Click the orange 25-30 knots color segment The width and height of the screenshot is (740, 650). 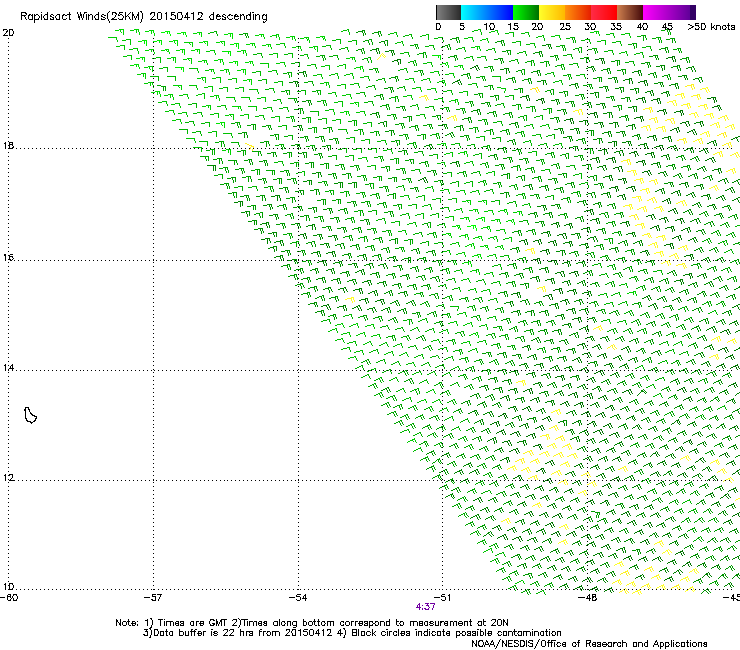(578, 12)
